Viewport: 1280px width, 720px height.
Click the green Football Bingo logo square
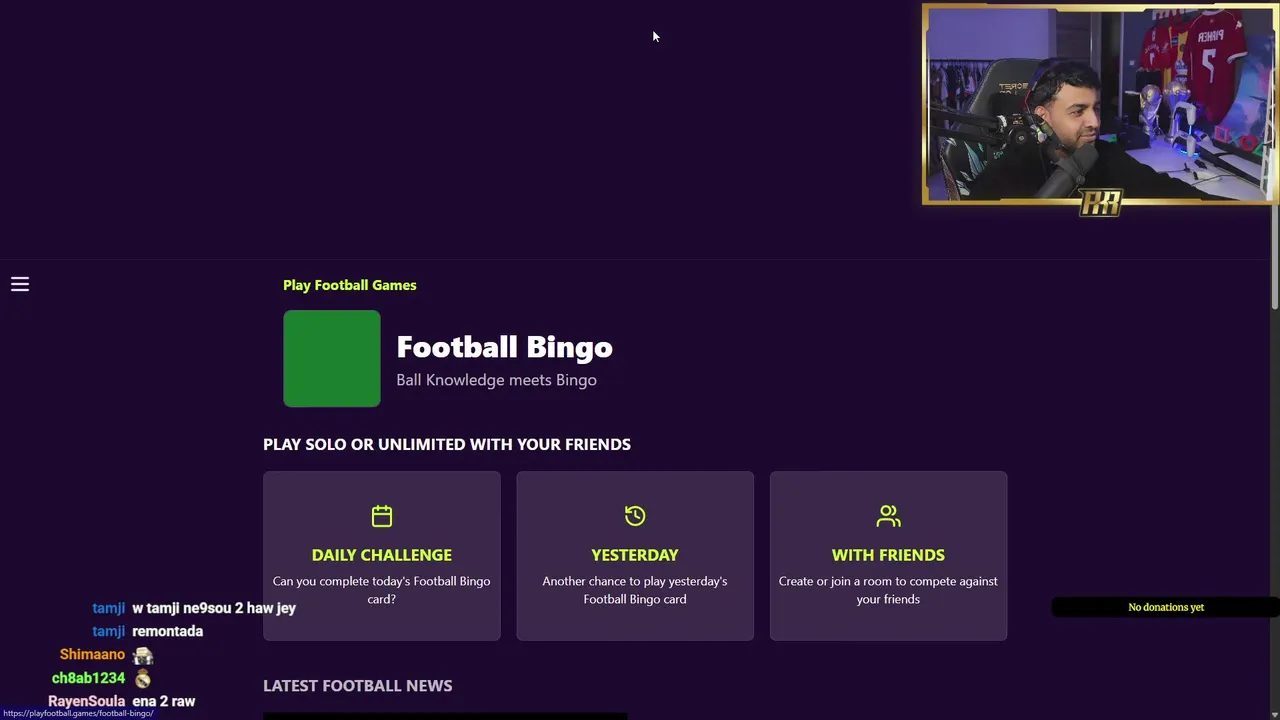click(332, 359)
